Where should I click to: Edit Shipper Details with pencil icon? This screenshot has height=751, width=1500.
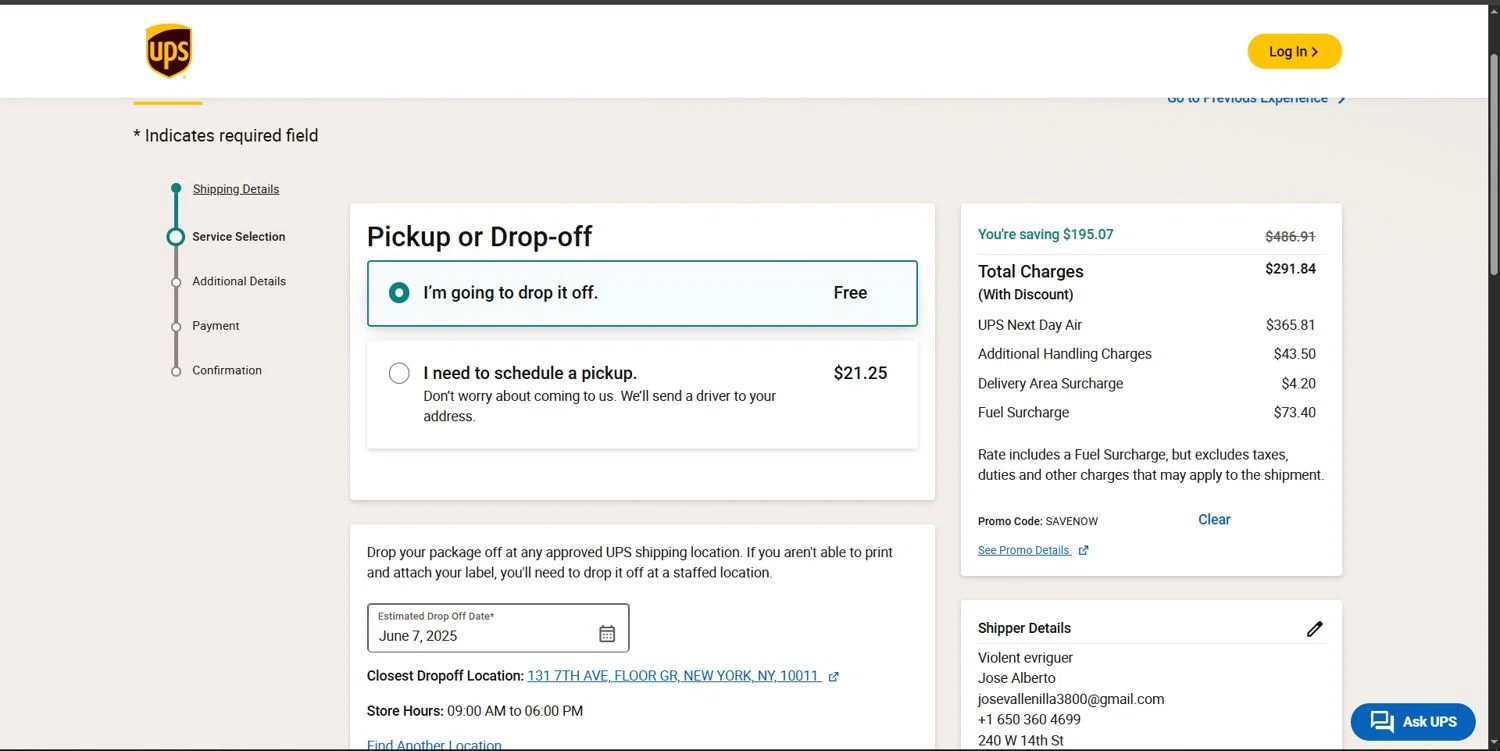coord(1315,629)
